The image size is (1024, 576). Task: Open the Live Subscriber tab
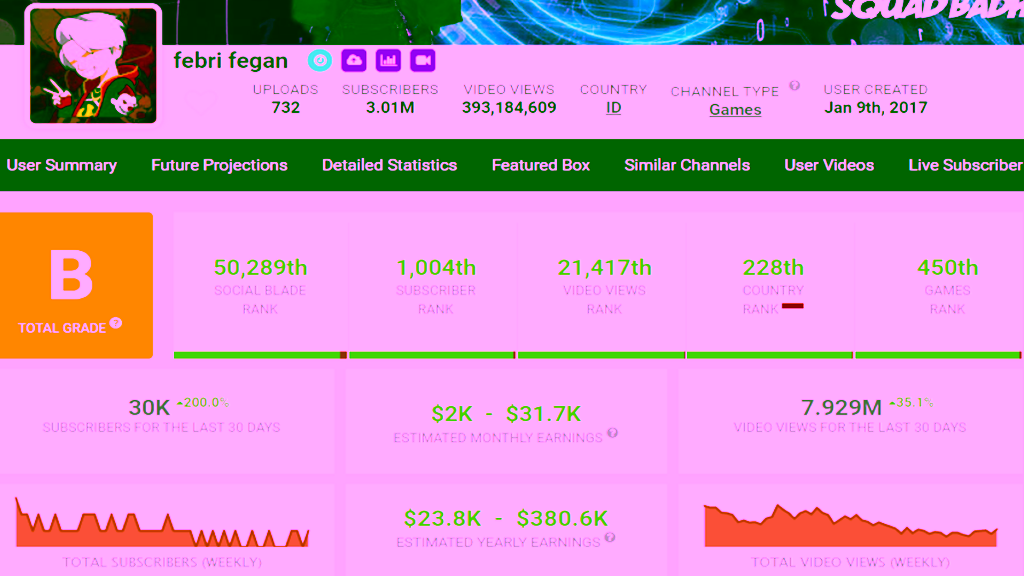tap(965, 165)
